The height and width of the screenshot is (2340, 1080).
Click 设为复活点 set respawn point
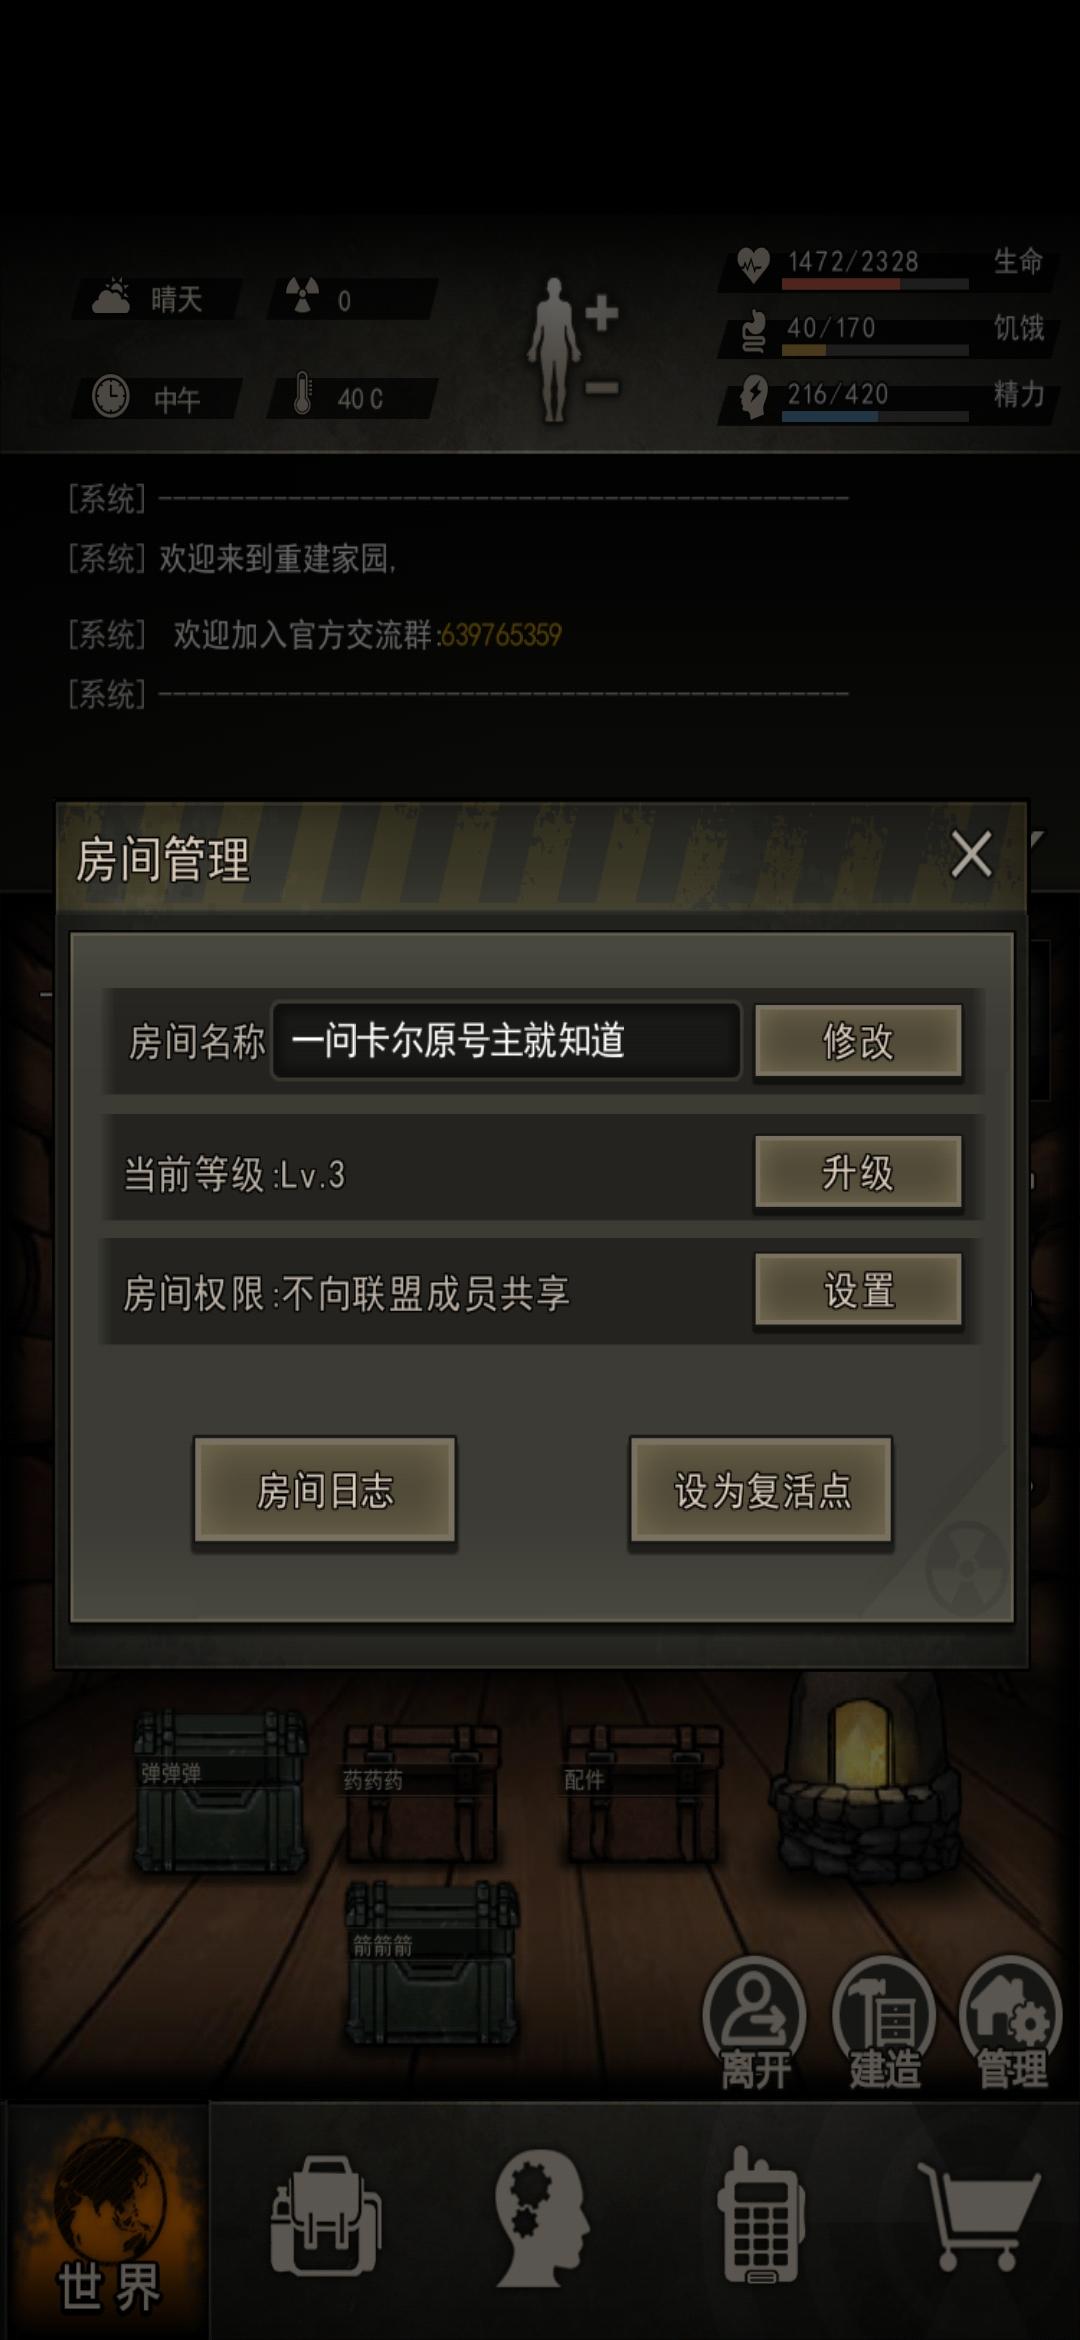coord(761,1491)
